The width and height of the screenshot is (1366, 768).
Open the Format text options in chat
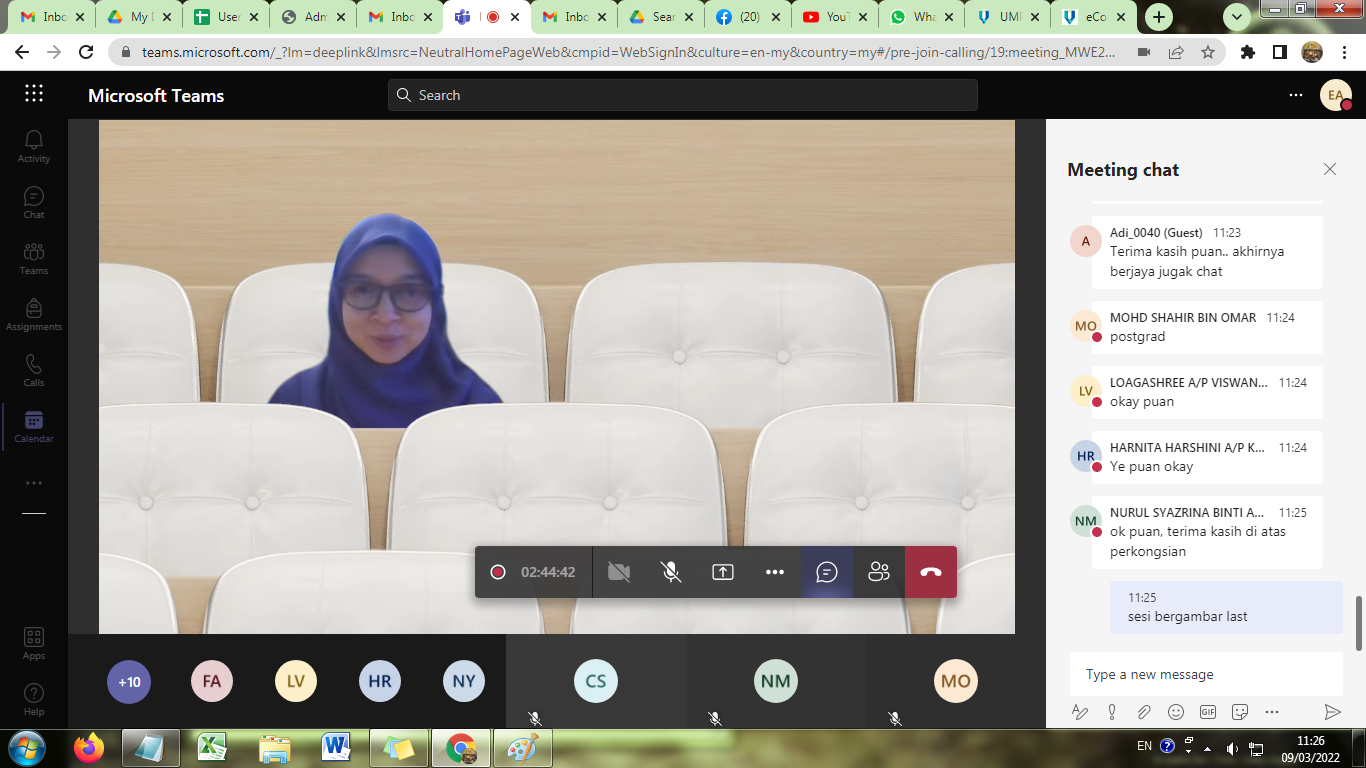(x=1080, y=712)
